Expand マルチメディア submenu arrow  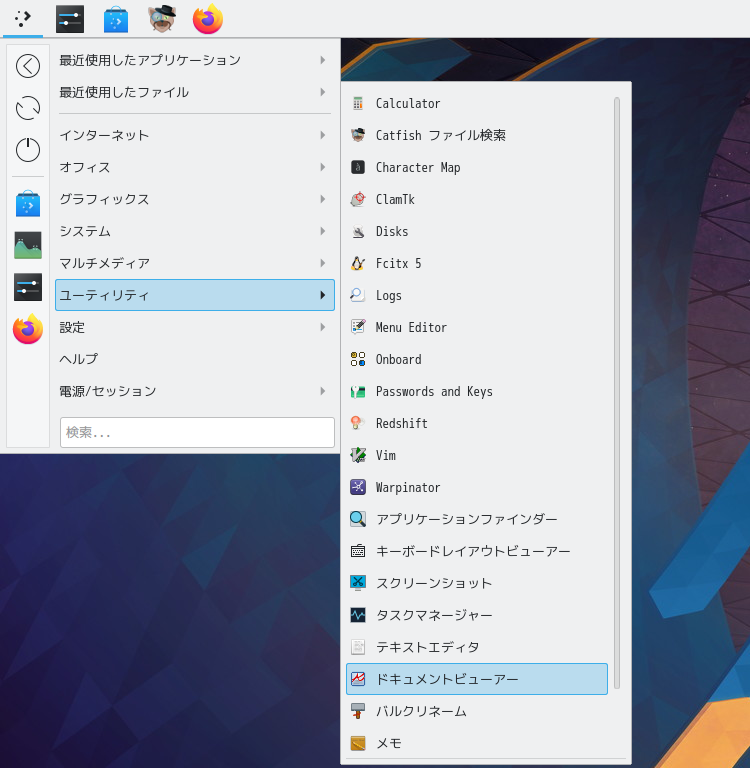[322, 263]
